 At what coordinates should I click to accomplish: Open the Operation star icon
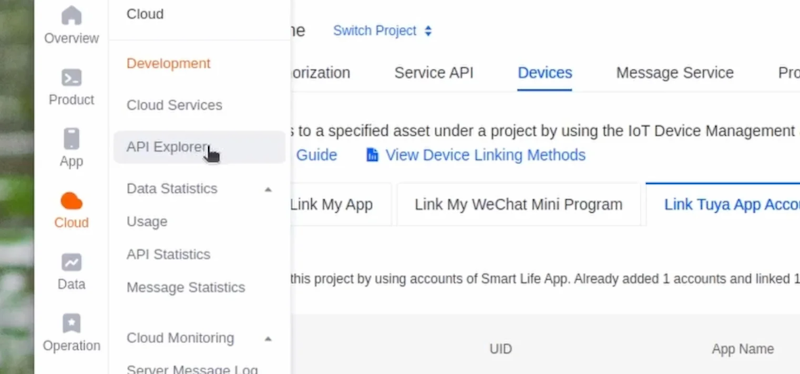coord(71,323)
